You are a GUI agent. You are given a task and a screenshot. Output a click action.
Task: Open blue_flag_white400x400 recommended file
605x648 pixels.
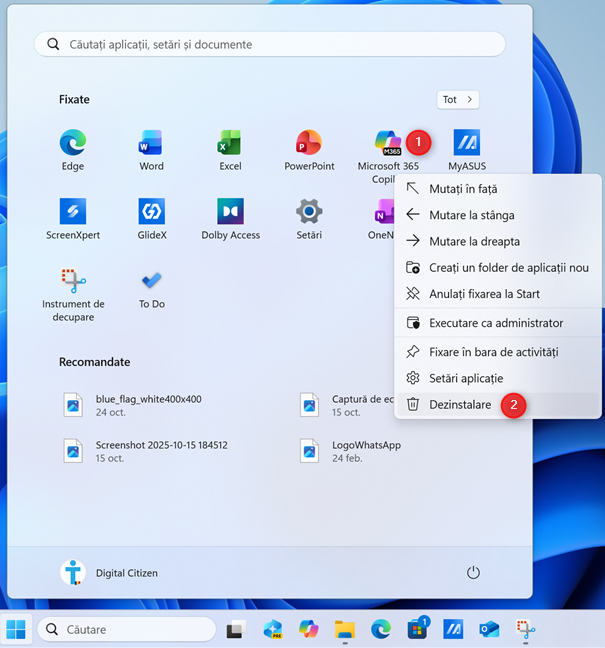click(132, 405)
